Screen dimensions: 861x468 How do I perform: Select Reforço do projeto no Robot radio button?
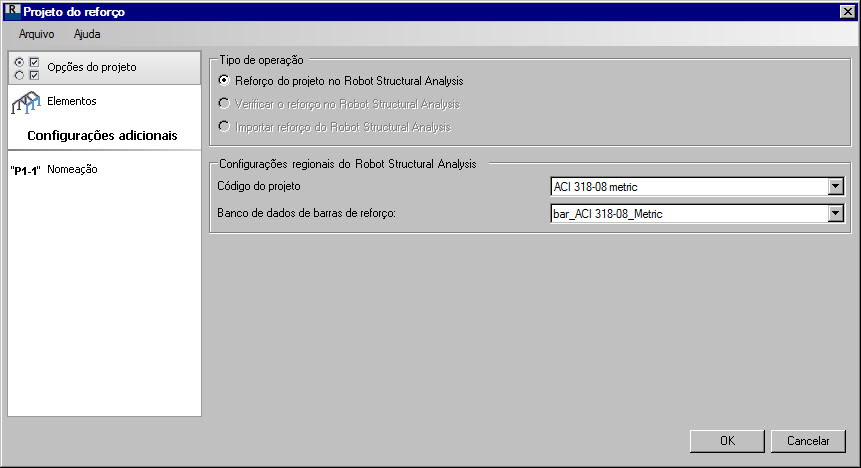(224, 80)
